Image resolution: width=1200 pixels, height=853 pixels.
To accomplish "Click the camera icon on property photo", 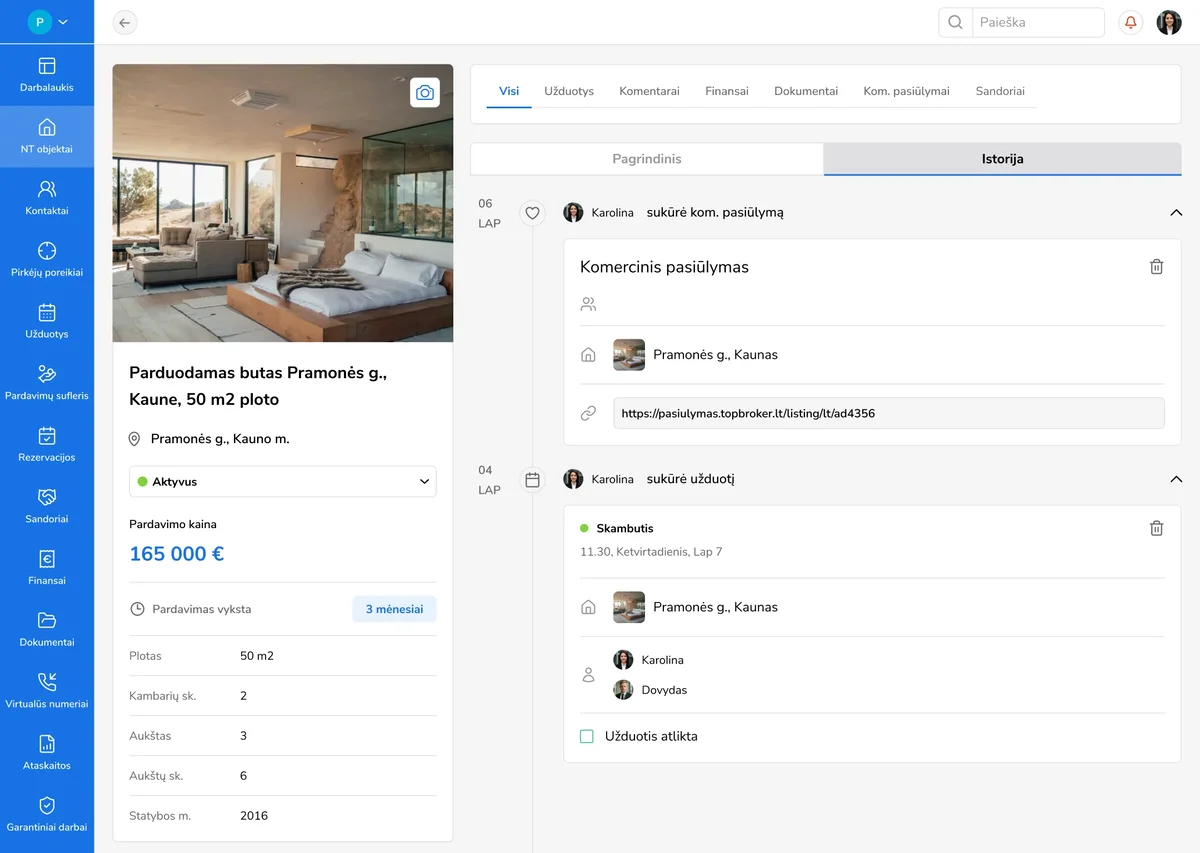I will pyautogui.click(x=425, y=92).
